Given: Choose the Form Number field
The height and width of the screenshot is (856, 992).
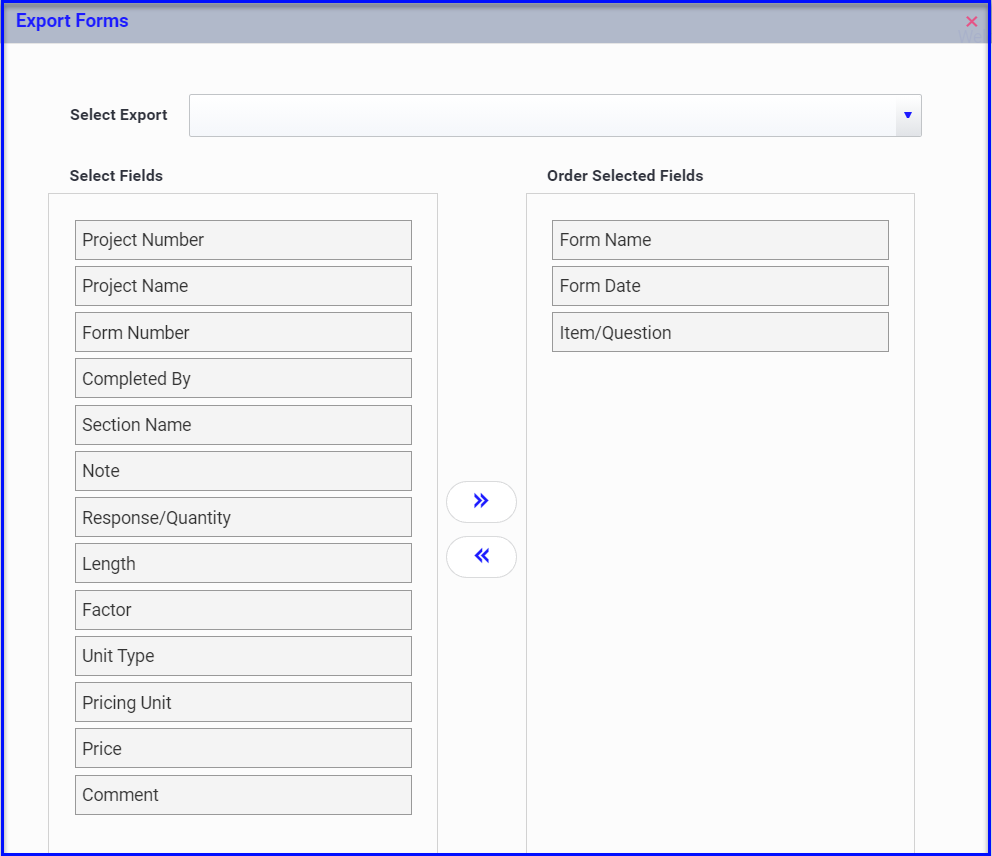Looking at the screenshot, I should click(x=243, y=332).
